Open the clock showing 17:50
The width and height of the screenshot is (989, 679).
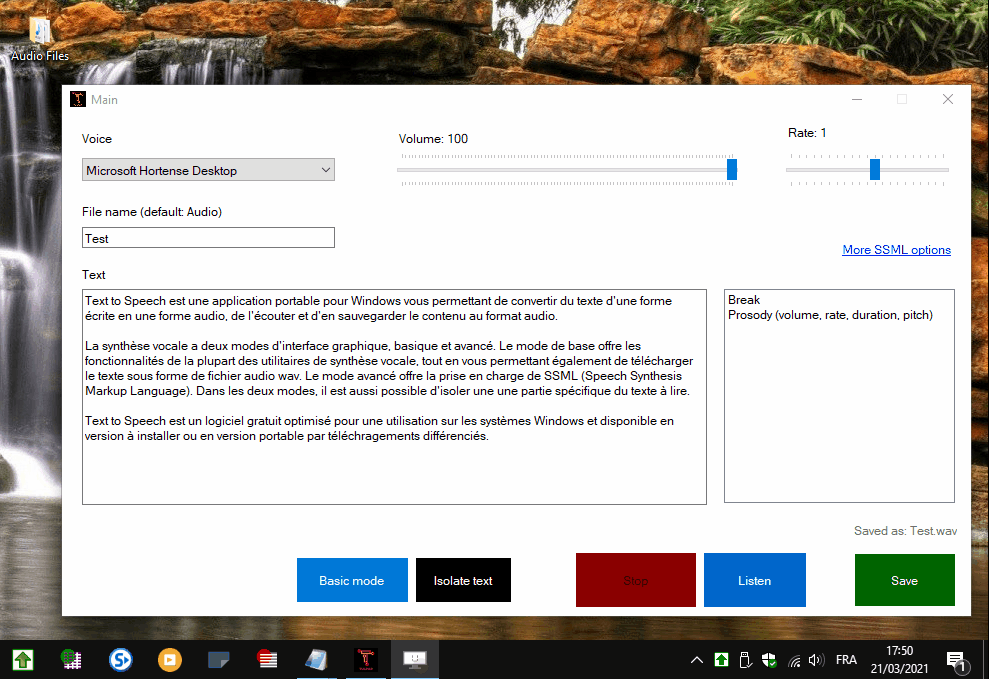[x=899, y=659]
